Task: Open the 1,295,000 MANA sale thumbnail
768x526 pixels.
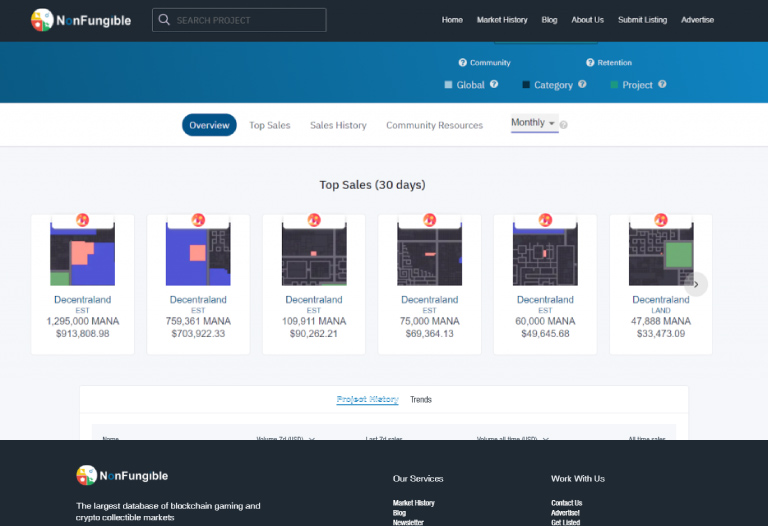Action: click(x=83, y=254)
